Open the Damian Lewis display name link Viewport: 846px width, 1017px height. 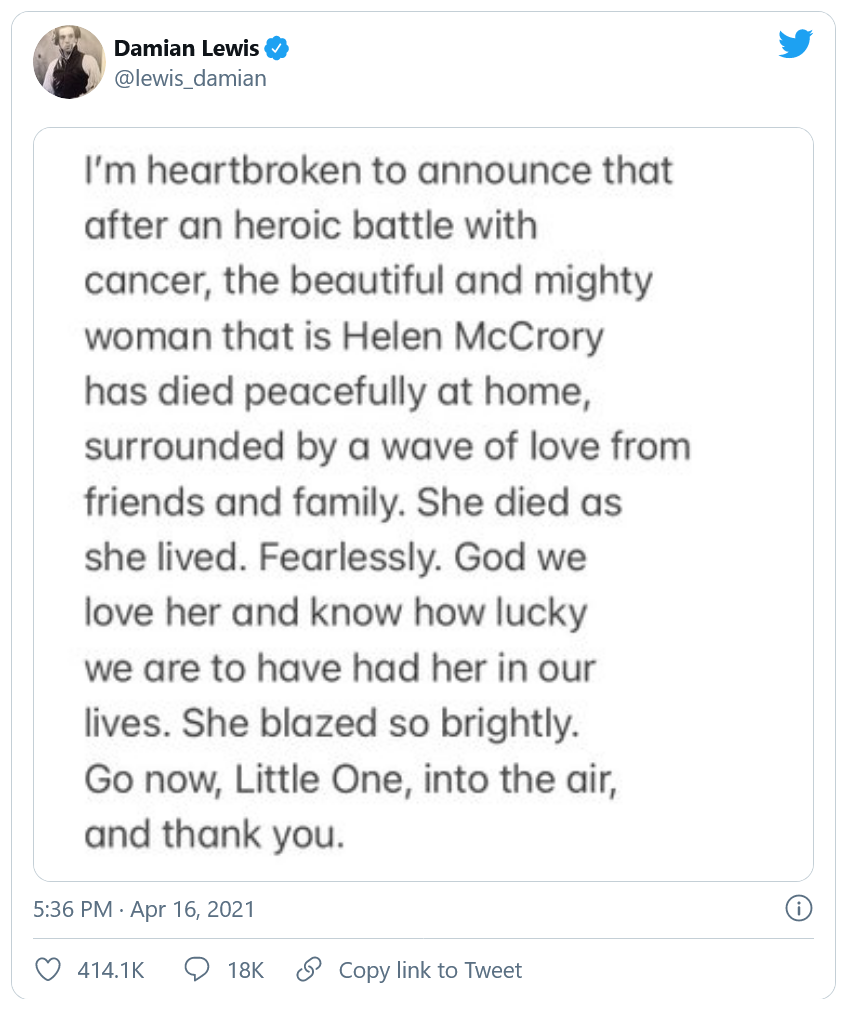[x=186, y=48]
